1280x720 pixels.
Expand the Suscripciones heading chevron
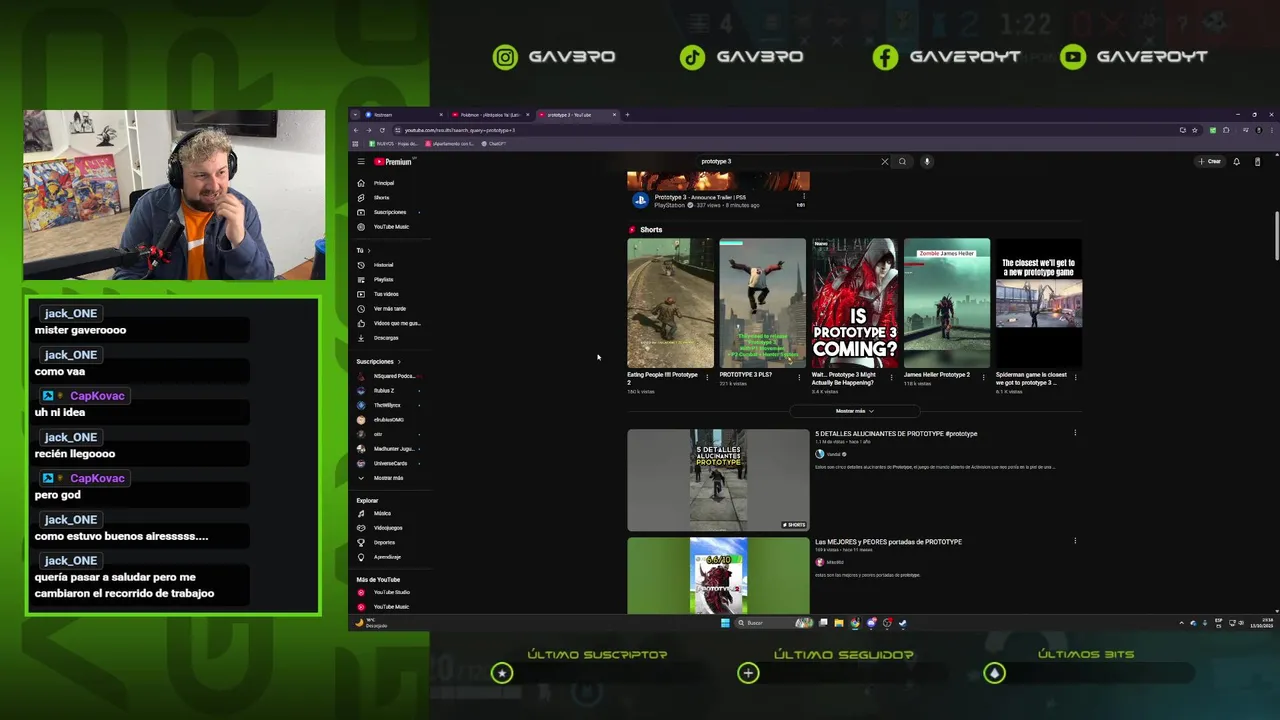tap(399, 361)
